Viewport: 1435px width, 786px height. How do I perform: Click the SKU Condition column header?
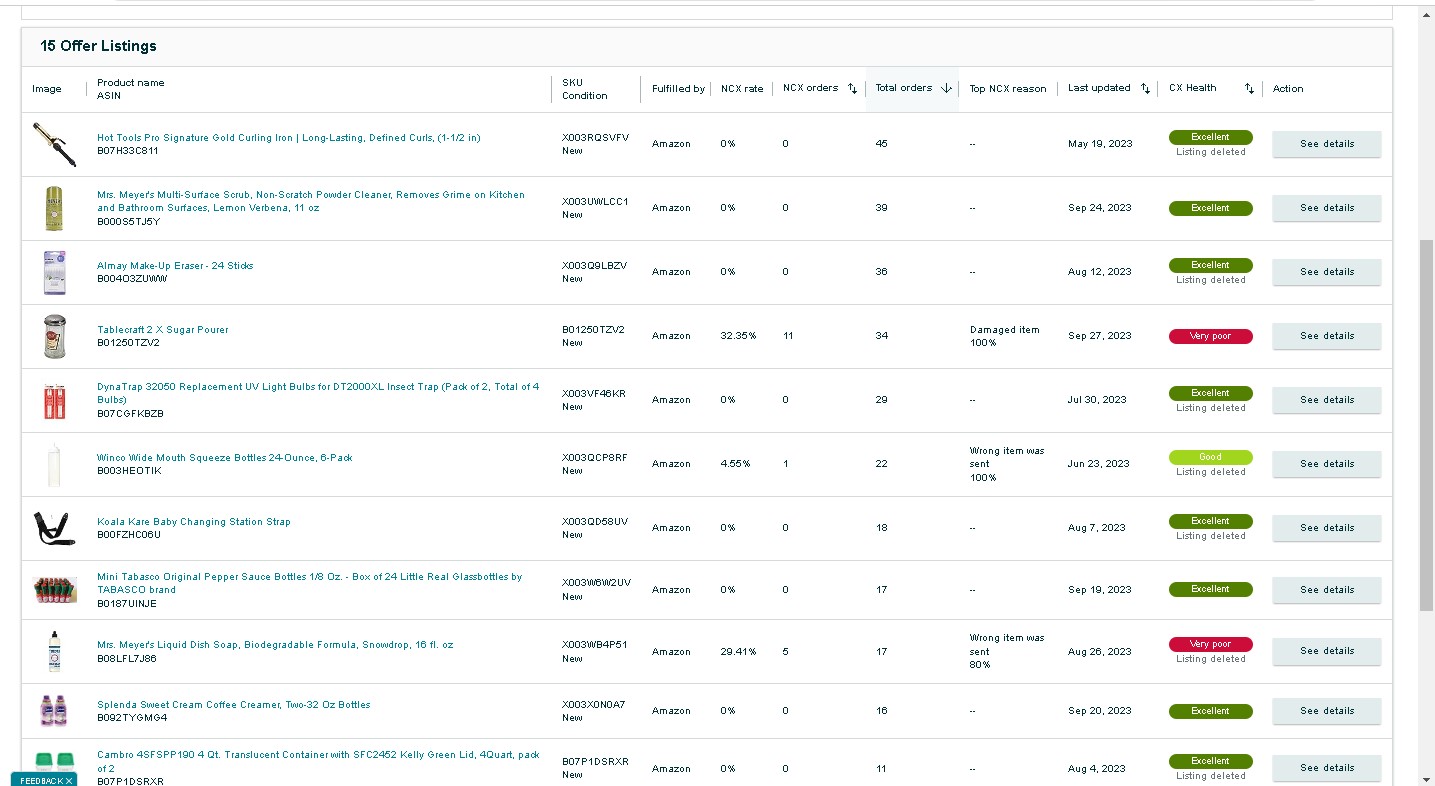click(x=585, y=89)
